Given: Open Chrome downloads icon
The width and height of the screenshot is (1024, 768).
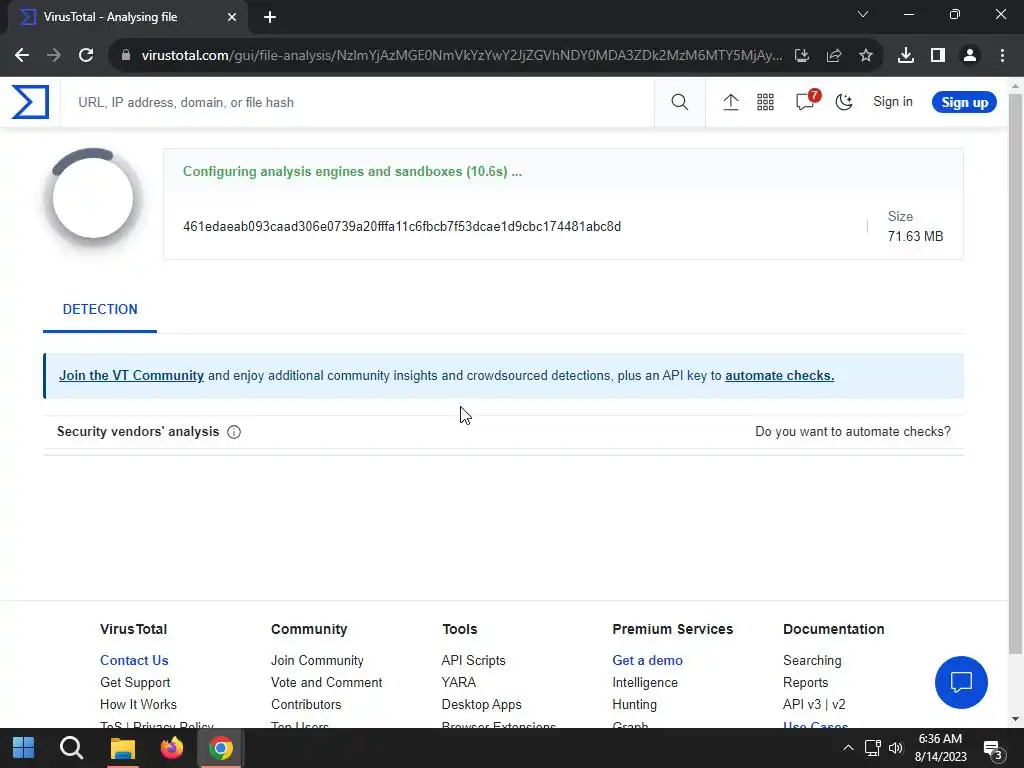Looking at the screenshot, I should 906,56.
